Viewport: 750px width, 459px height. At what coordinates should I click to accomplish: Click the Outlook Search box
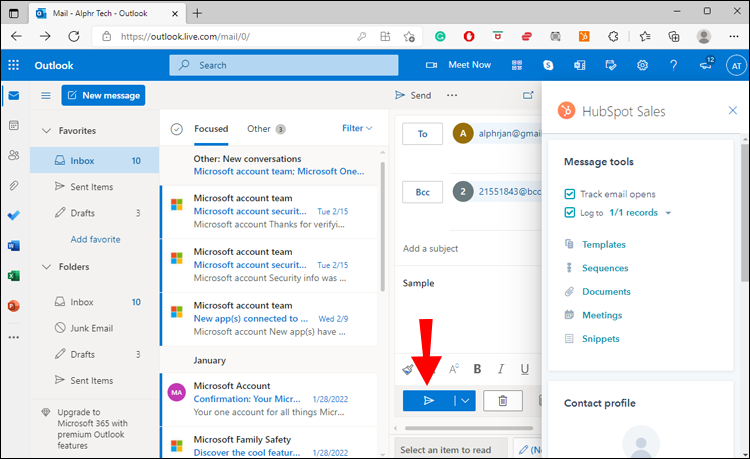[x=284, y=65]
